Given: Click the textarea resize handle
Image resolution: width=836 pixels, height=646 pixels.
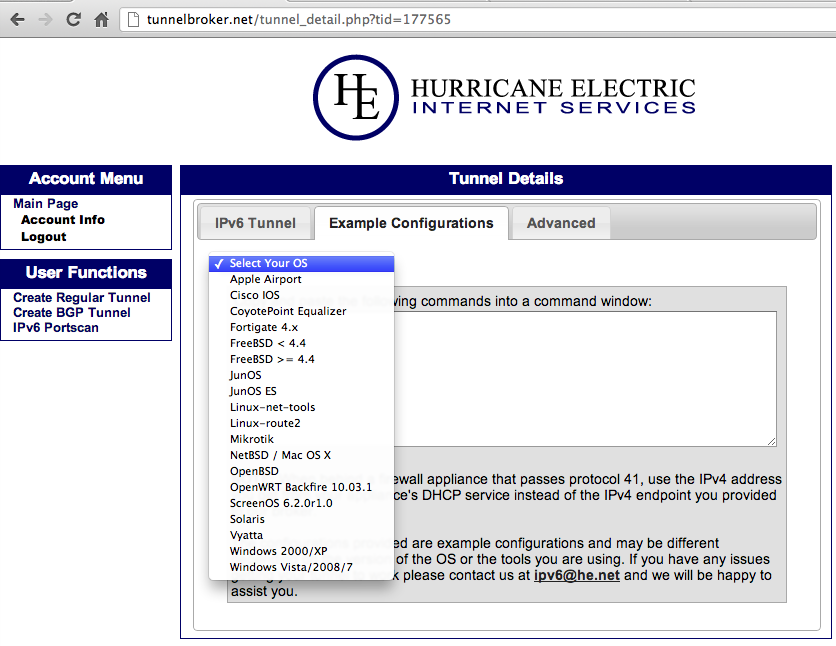Looking at the screenshot, I should point(771,441).
